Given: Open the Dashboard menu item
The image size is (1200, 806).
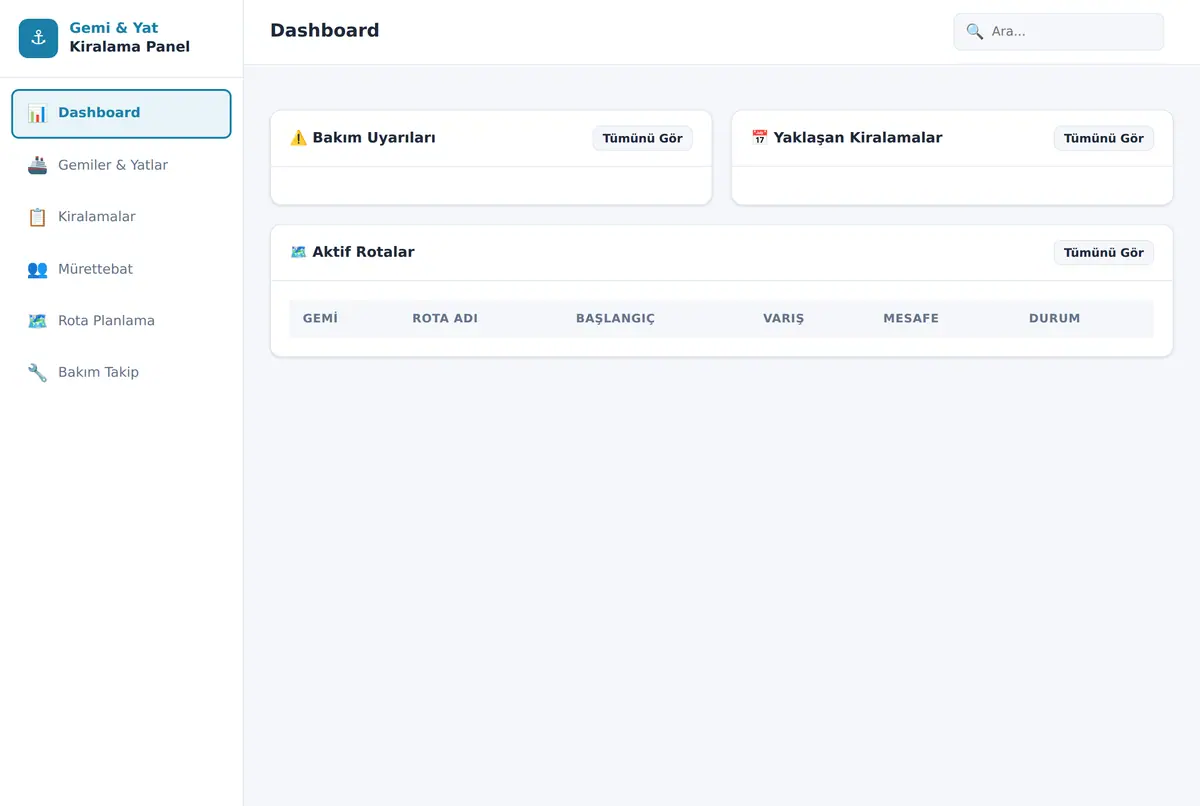Looking at the screenshot, I should tap(121, 113).
